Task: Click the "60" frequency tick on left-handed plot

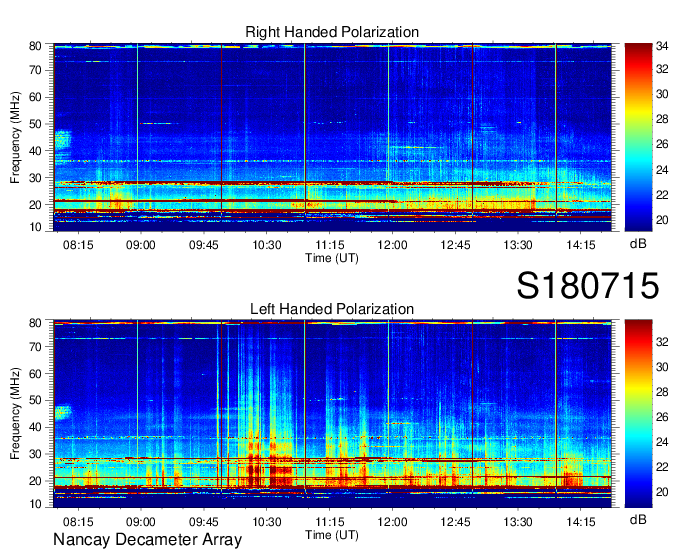Action: [35, 373]
